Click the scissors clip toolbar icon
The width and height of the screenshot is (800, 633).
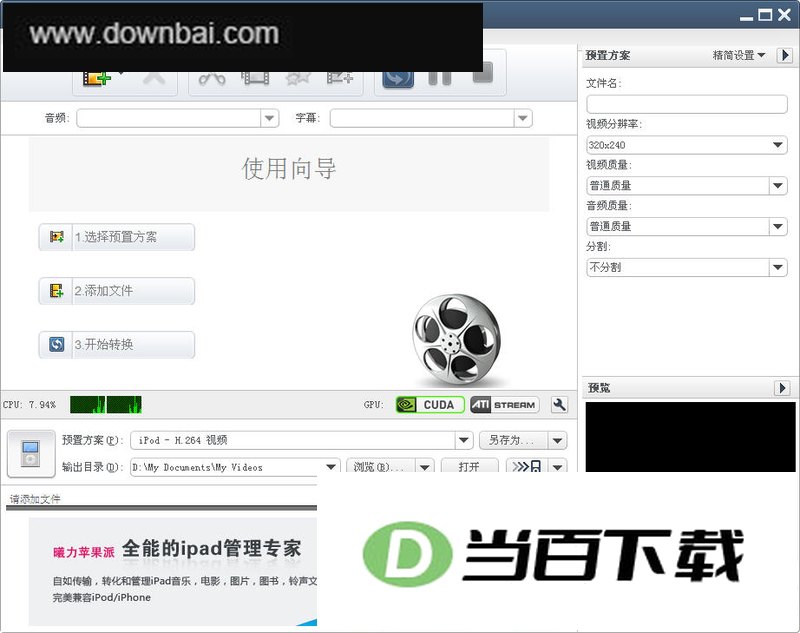(212, 79)
